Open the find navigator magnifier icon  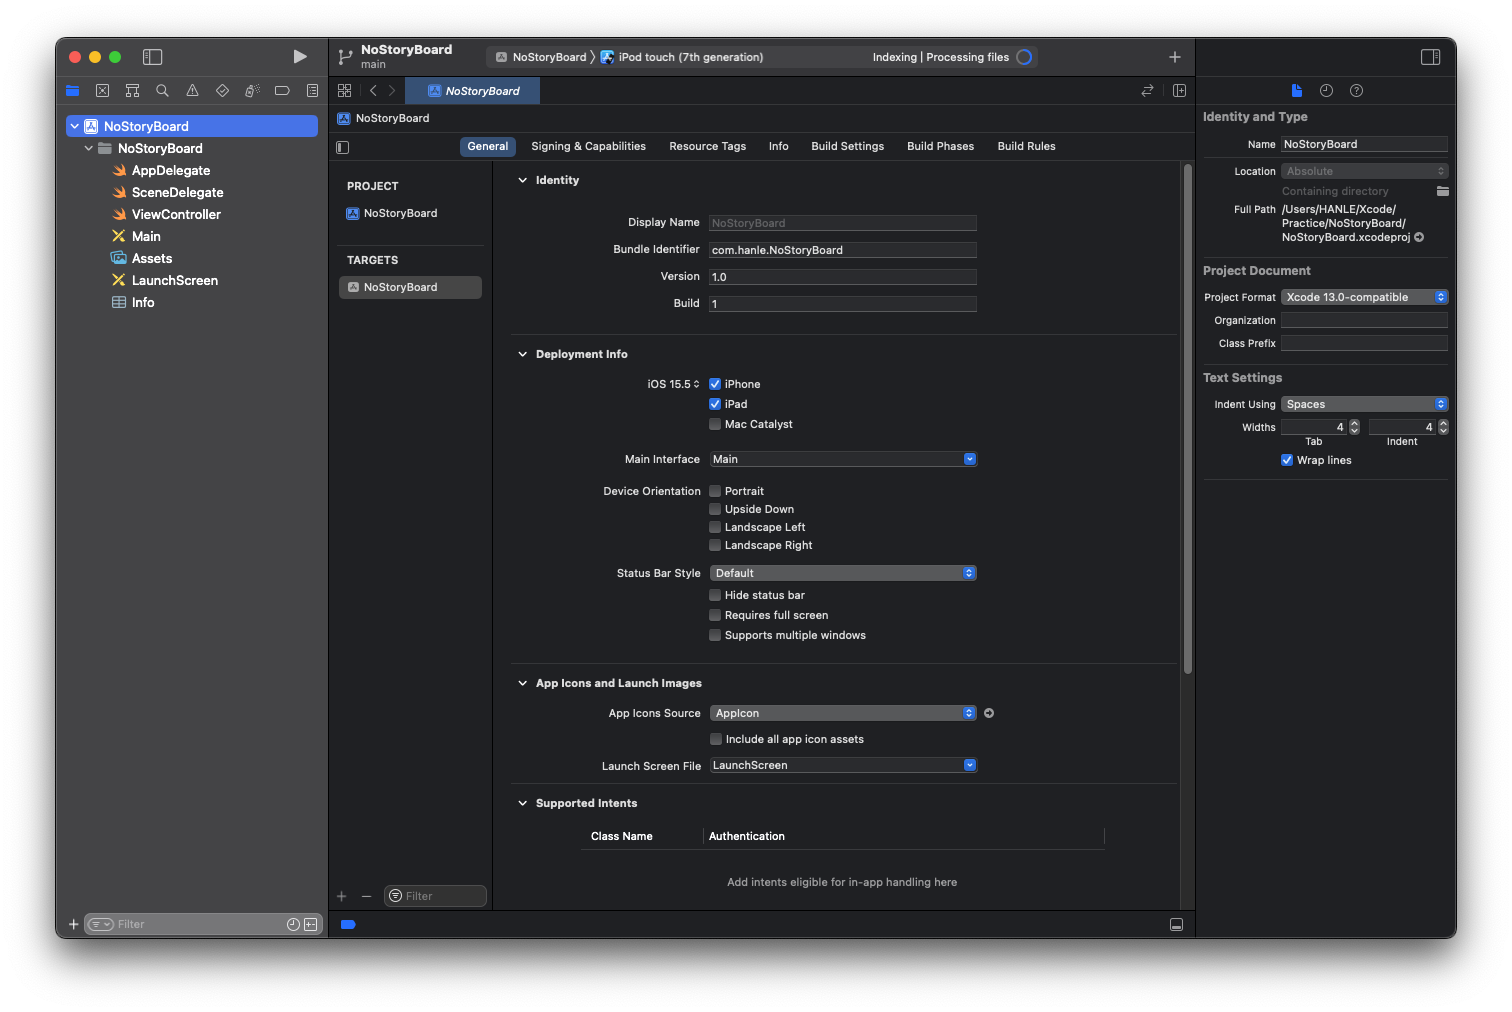click(162, 91)
